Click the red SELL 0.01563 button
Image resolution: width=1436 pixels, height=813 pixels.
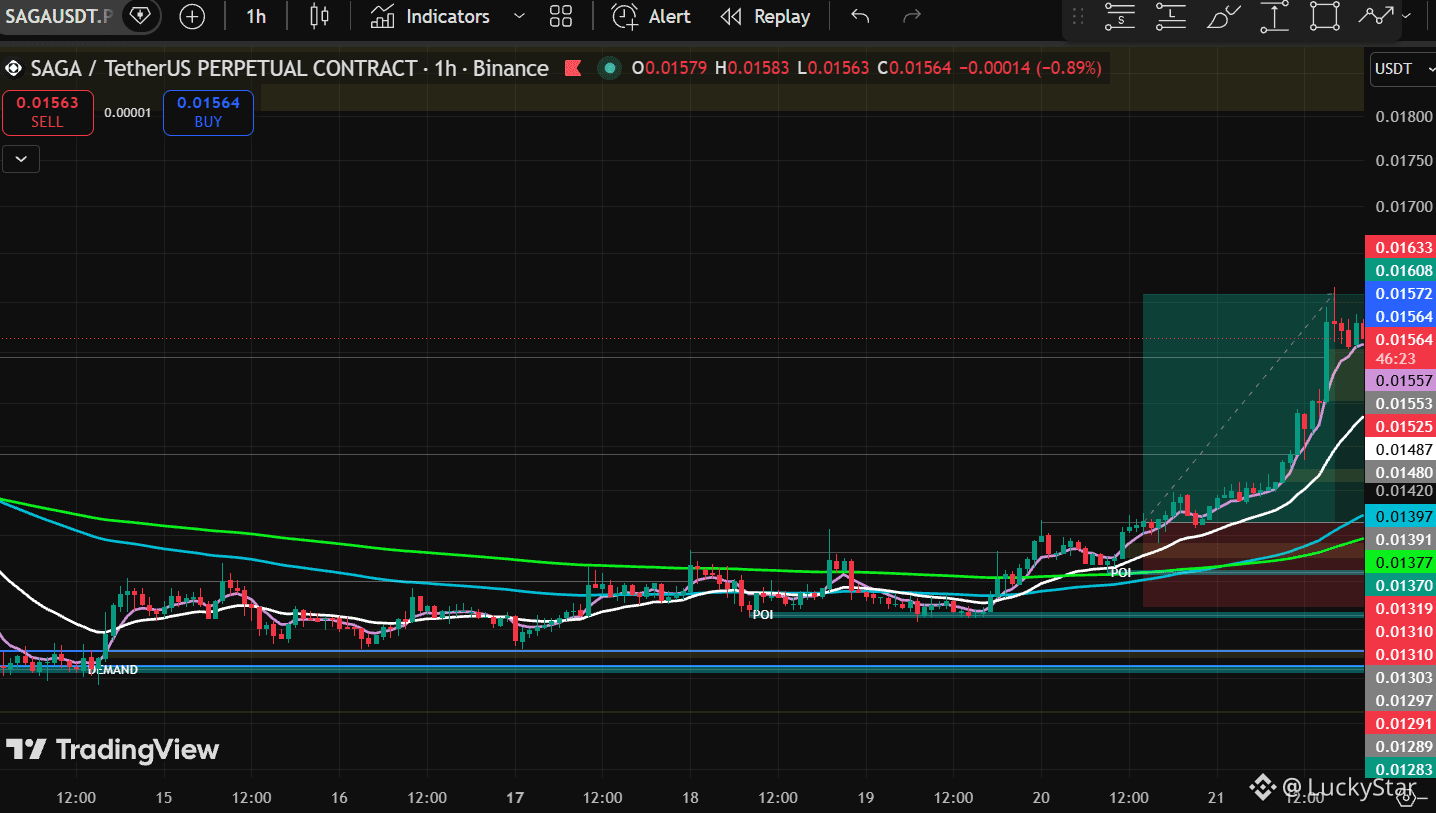point(47,112)
